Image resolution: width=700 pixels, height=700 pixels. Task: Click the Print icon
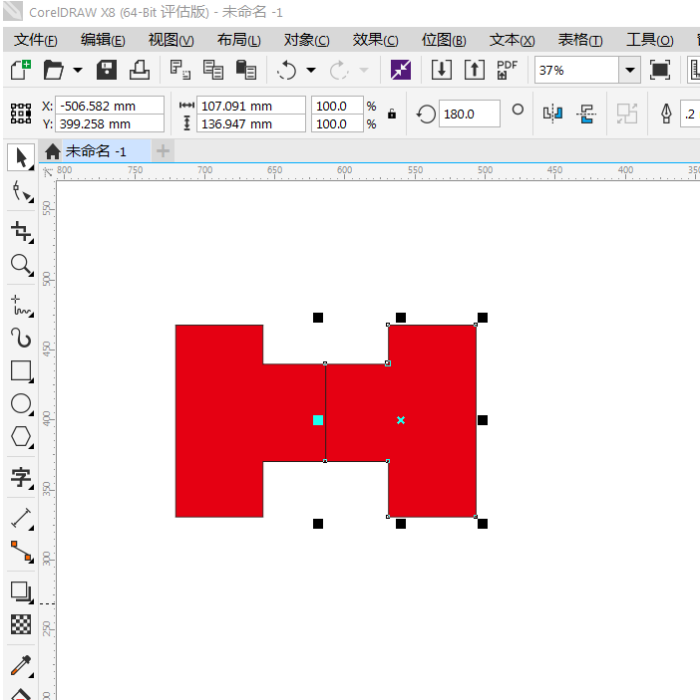[139, 70]
